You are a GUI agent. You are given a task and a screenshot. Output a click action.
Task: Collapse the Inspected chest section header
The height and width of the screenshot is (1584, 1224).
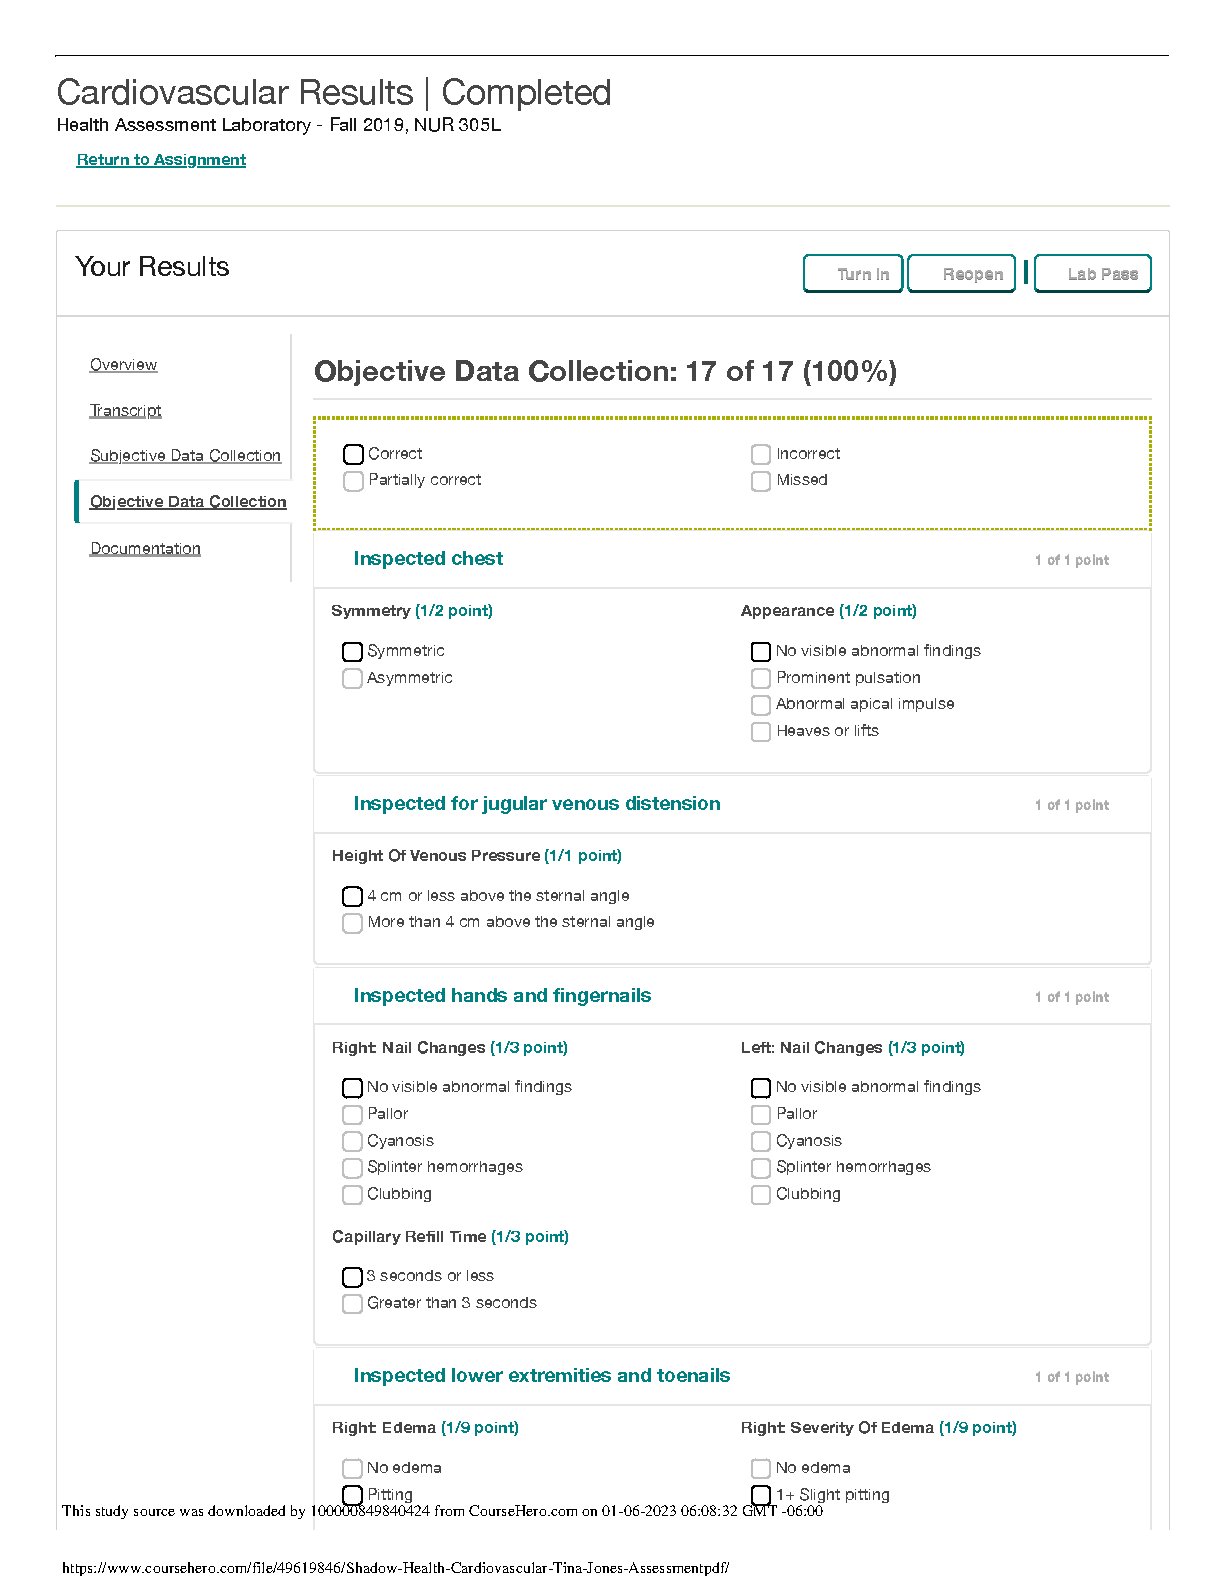[x=732, y=560]
